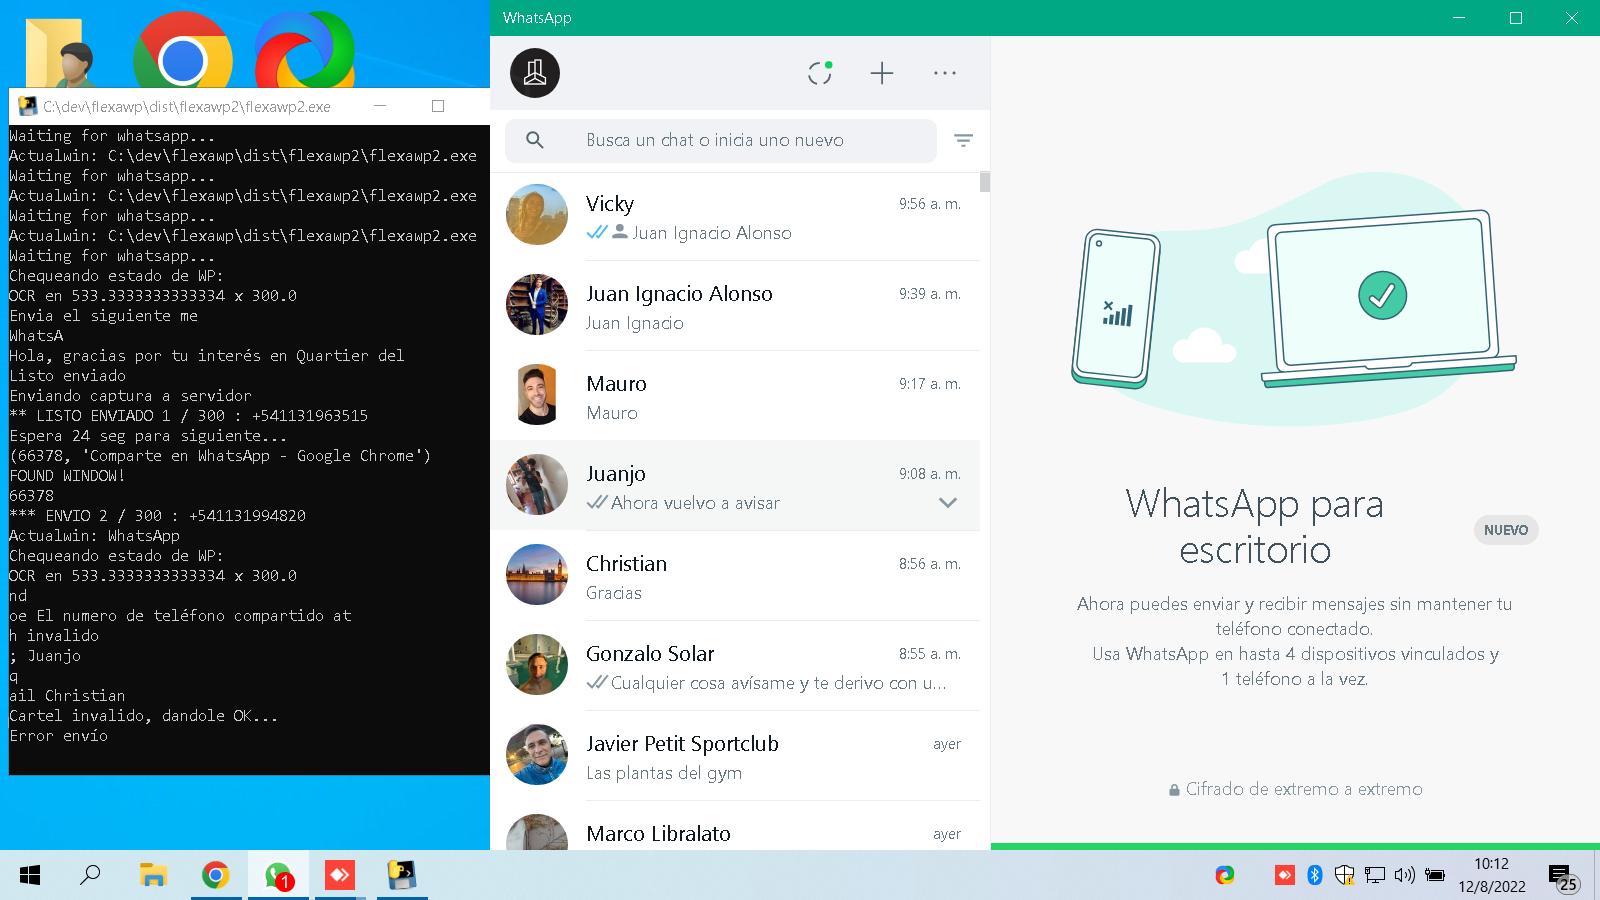Viewport: 1600px width, 900px height.
Task: Click 'Error envío' line in console
Action: 58,736
